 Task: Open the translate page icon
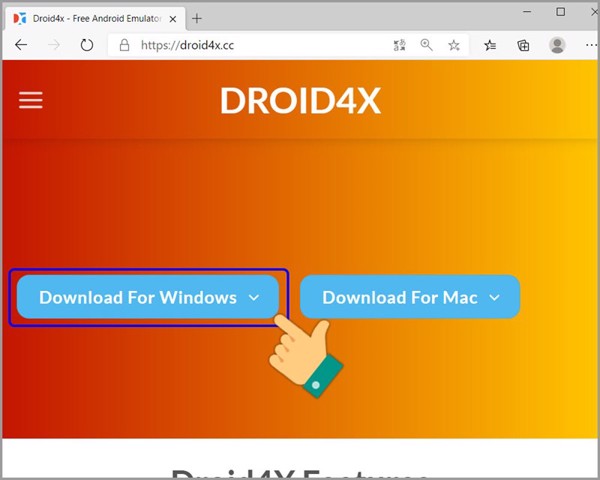pyautogui.click(x=399, y=45)
